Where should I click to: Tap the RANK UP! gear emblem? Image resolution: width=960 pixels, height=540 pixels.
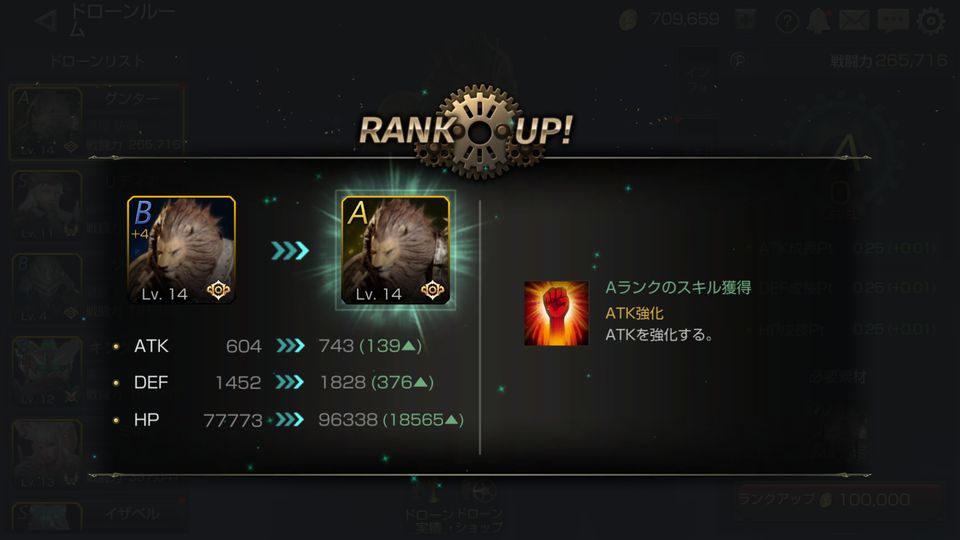click(480, 131)
